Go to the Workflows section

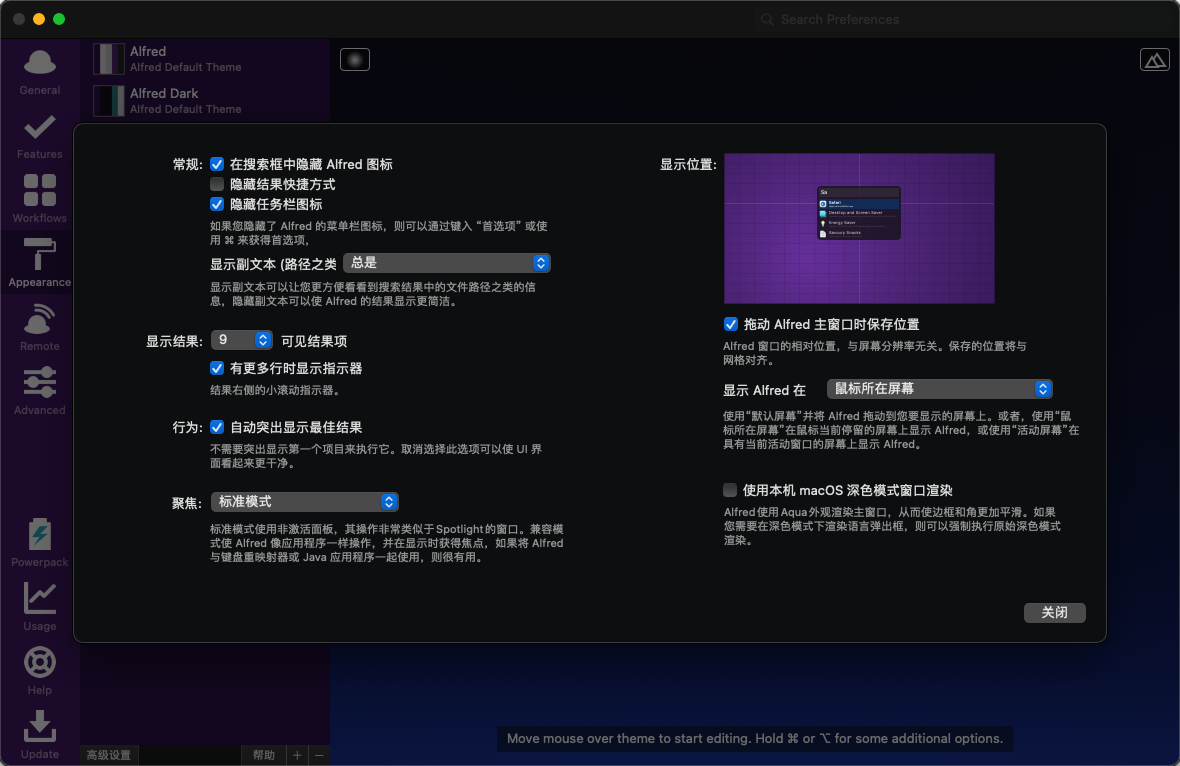40,199
